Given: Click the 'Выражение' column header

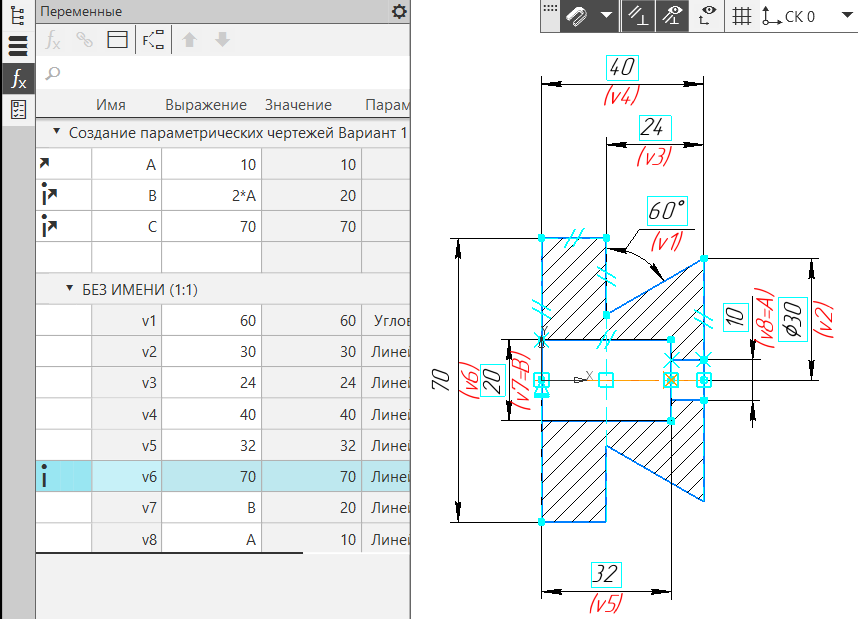Looking at the screenshot, I should pos(206,105).
